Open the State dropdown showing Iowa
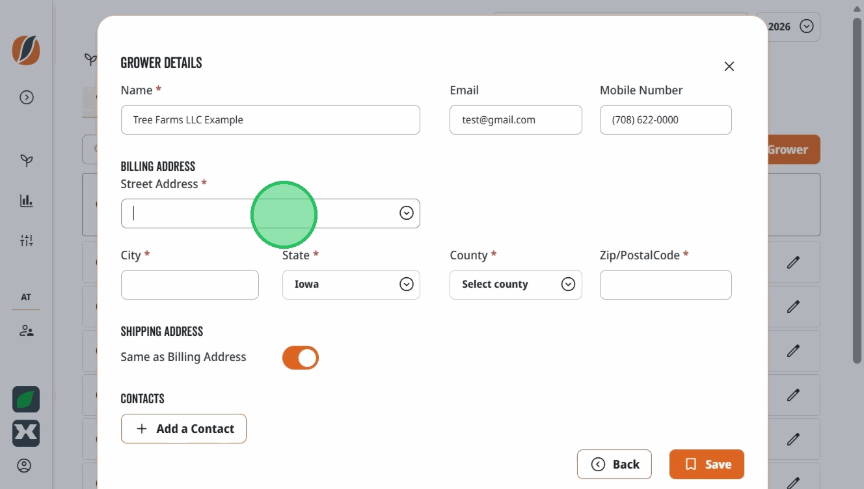864x489 pixels. click(x=351, y=284)
